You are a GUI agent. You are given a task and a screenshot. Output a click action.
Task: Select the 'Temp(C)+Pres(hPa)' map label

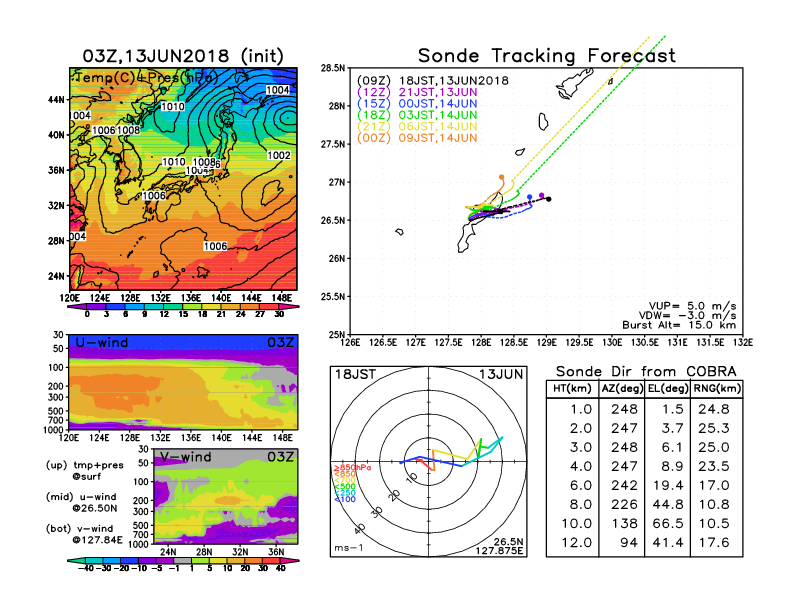(x=146, y=77)
